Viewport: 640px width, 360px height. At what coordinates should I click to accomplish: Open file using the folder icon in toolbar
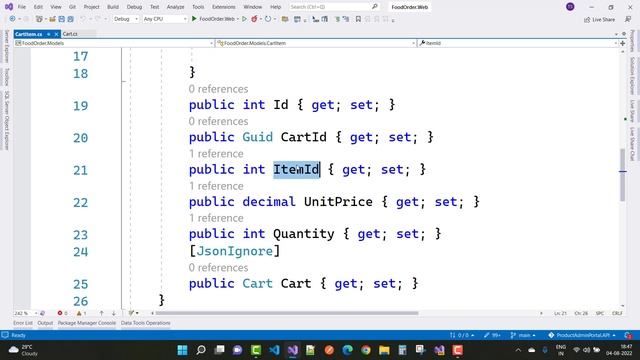tap(52, 19)
